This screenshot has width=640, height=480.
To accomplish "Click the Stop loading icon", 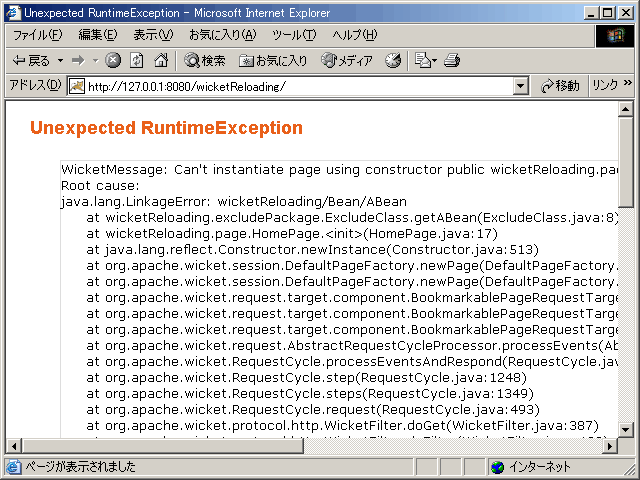I will click(113, 60).
